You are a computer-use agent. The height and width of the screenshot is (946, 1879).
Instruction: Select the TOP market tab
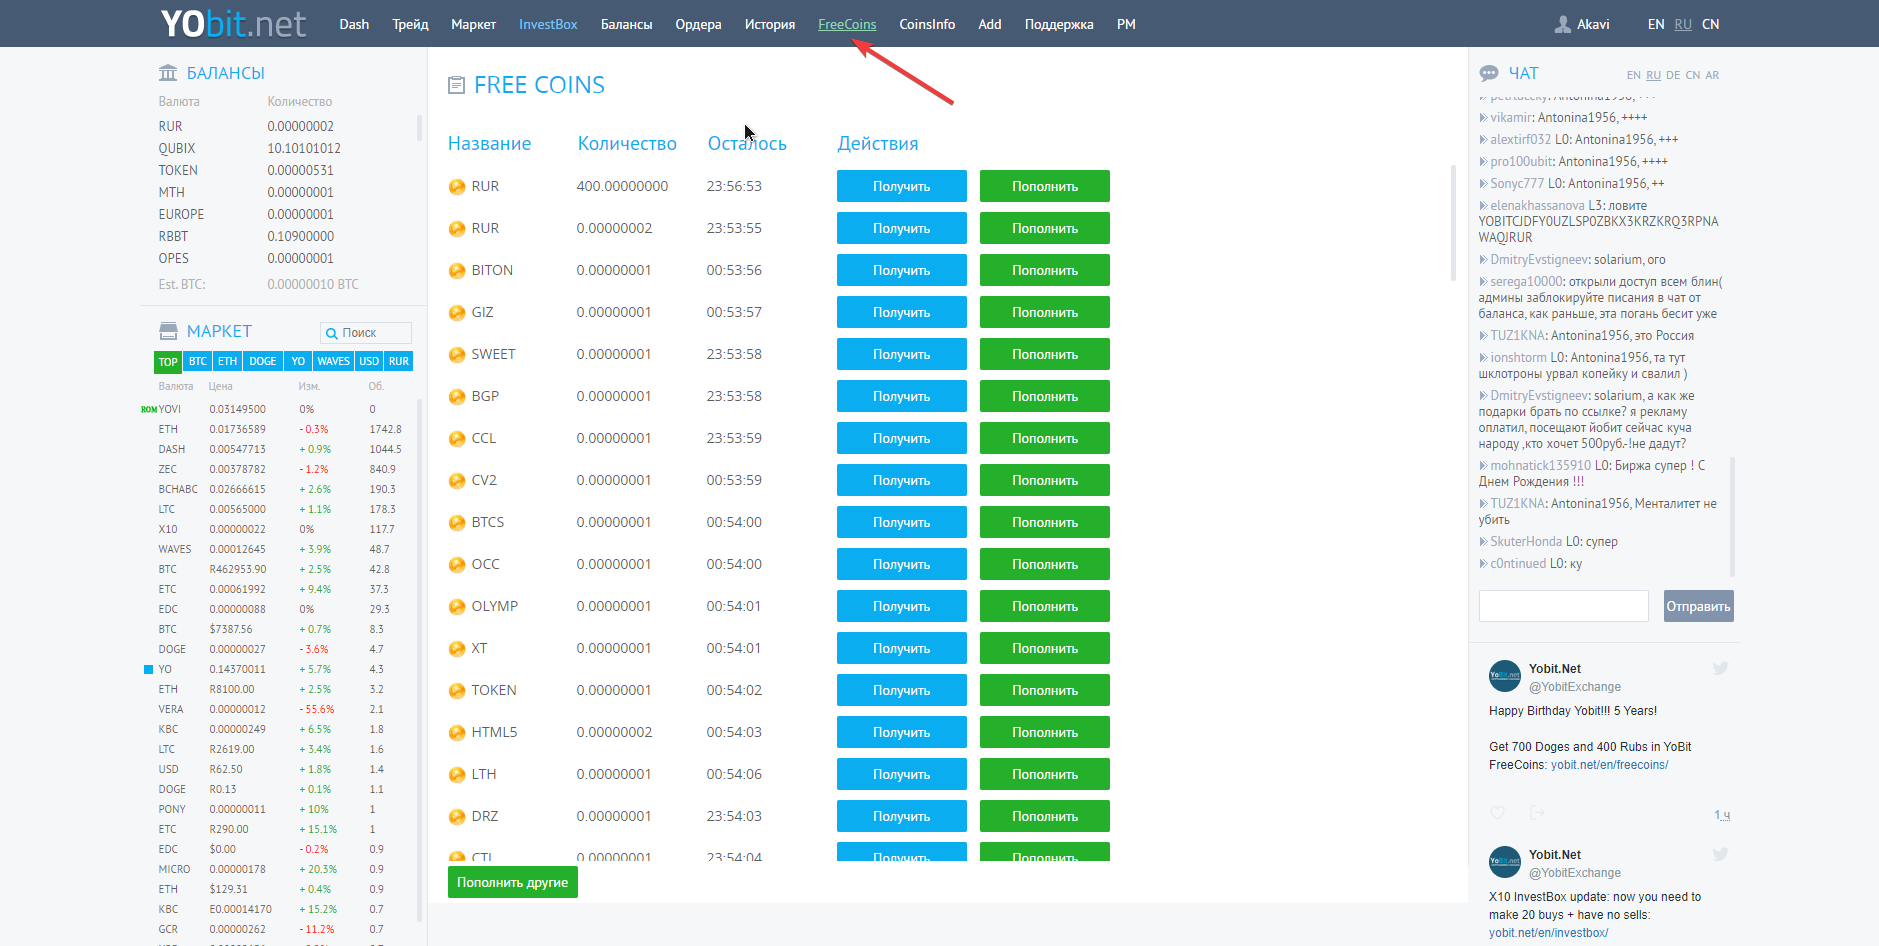(168, 361)
